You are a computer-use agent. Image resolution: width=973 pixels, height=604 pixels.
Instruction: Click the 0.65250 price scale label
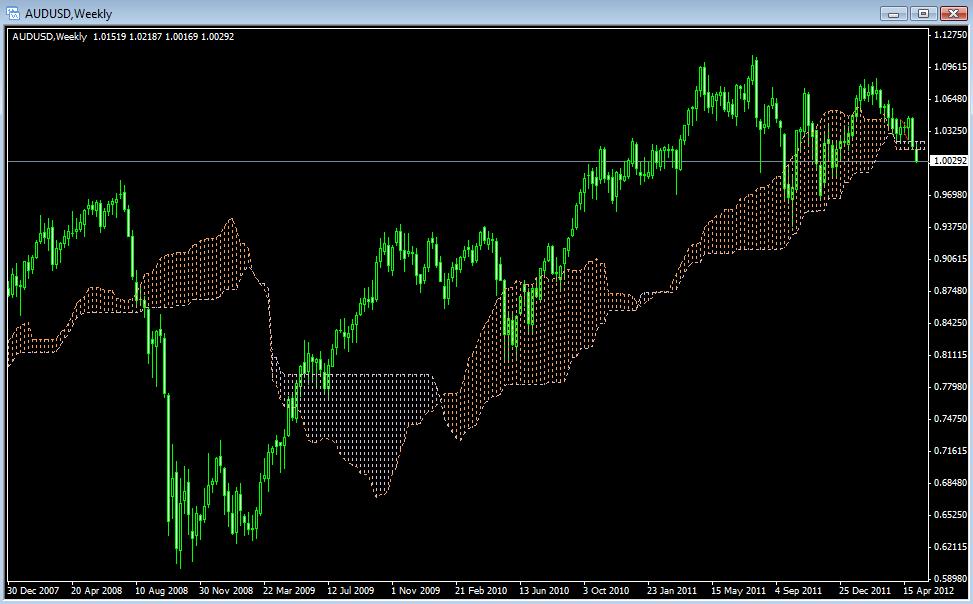pos(950,515)
